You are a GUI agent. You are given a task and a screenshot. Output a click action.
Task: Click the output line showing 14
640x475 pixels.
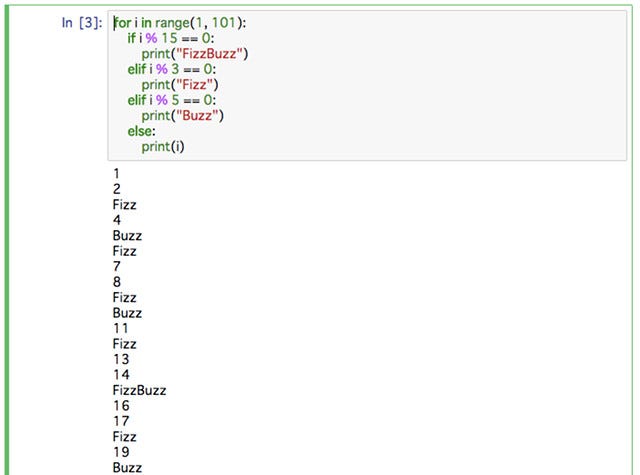[120, 375]
